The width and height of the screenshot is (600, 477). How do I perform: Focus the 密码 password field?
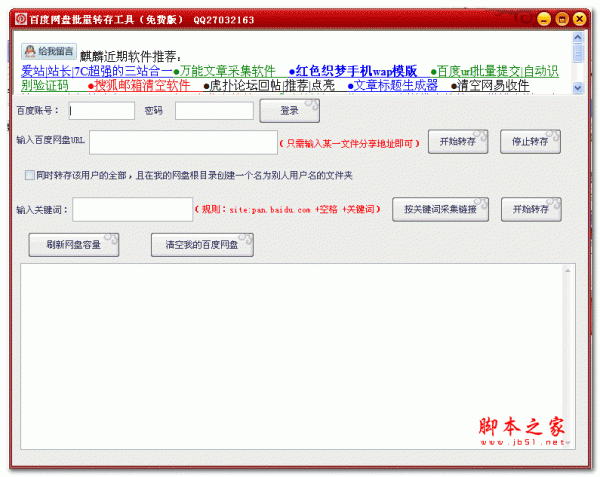(214, 111)
